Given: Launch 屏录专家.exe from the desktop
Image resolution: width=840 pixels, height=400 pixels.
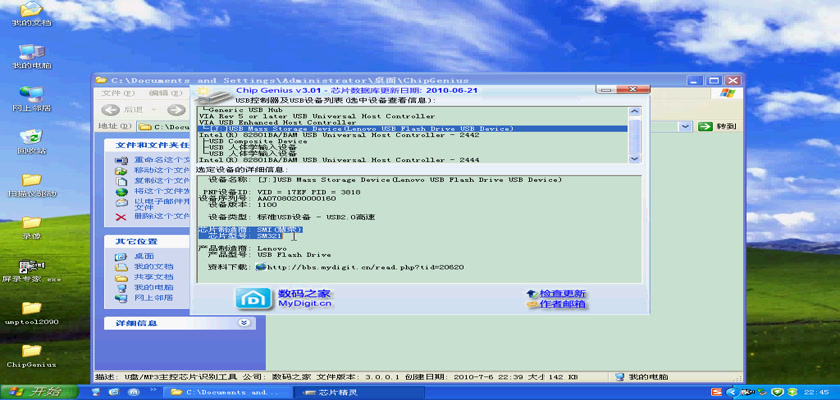Looking at the screenshot, I should [31, 270].
